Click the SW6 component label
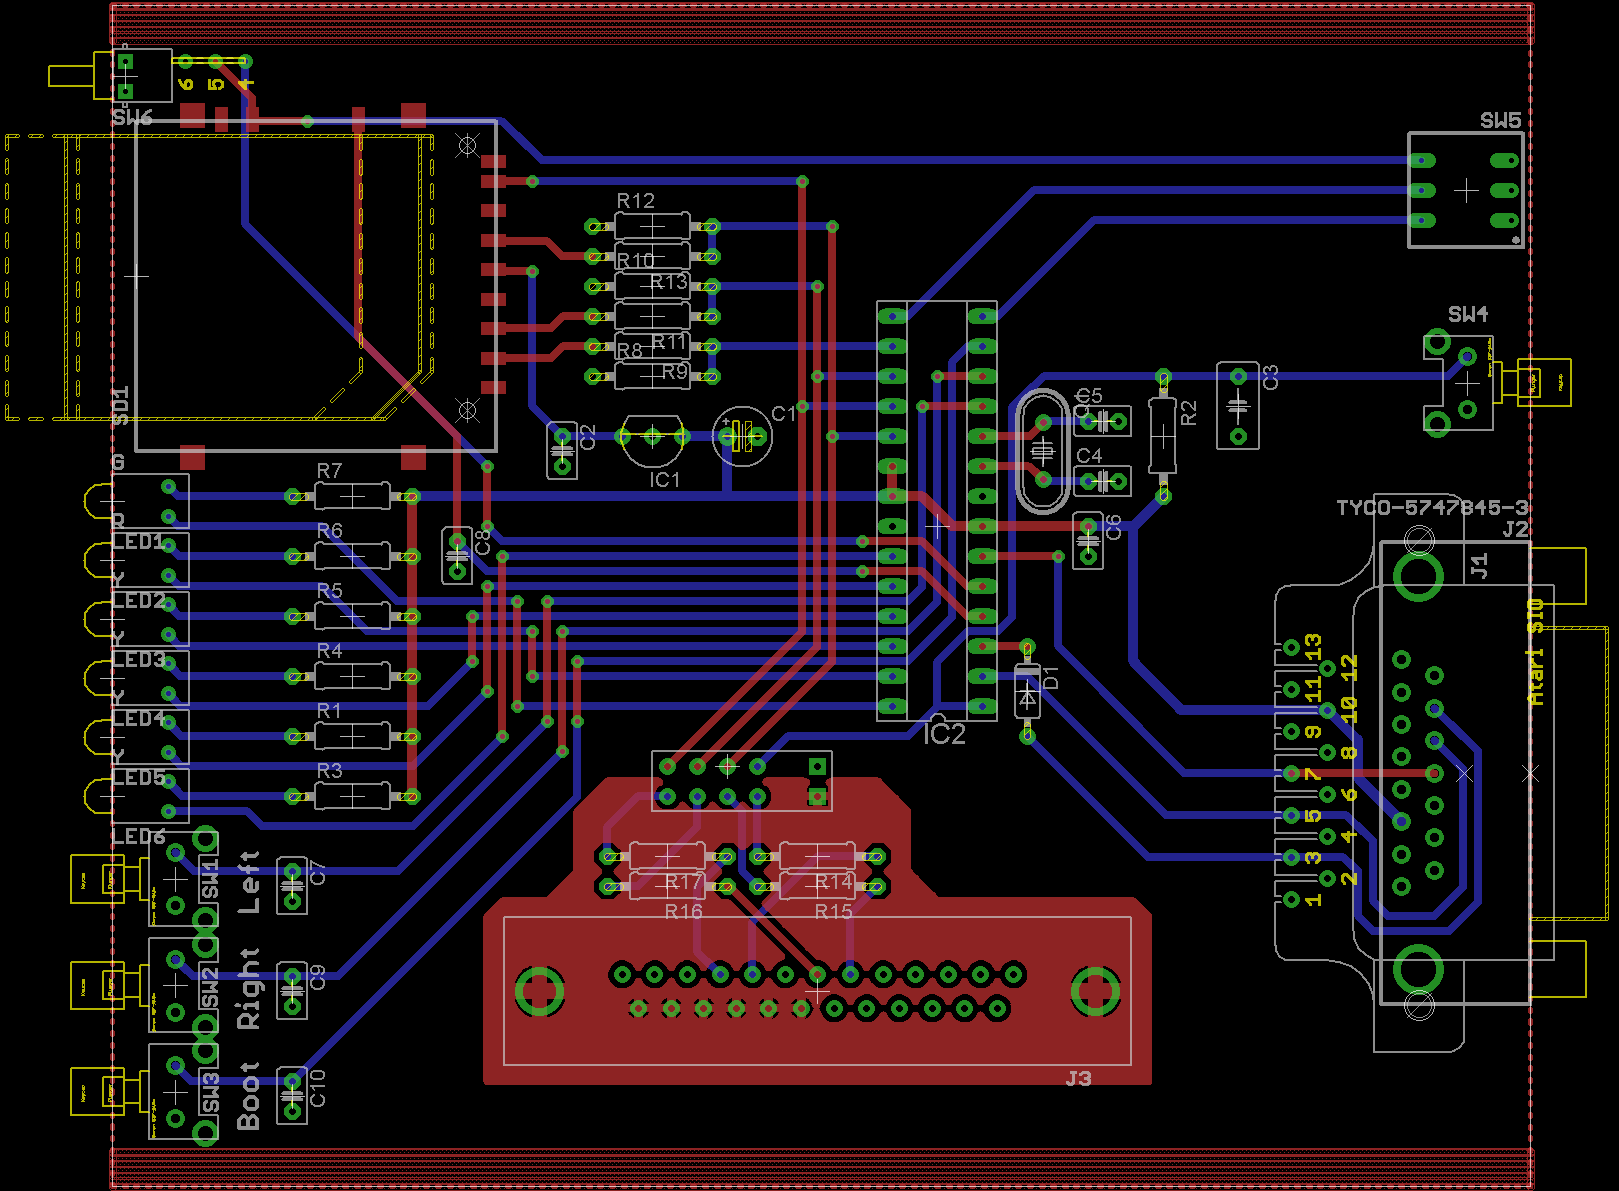The image size is (1619, 1191). (132, 118)
